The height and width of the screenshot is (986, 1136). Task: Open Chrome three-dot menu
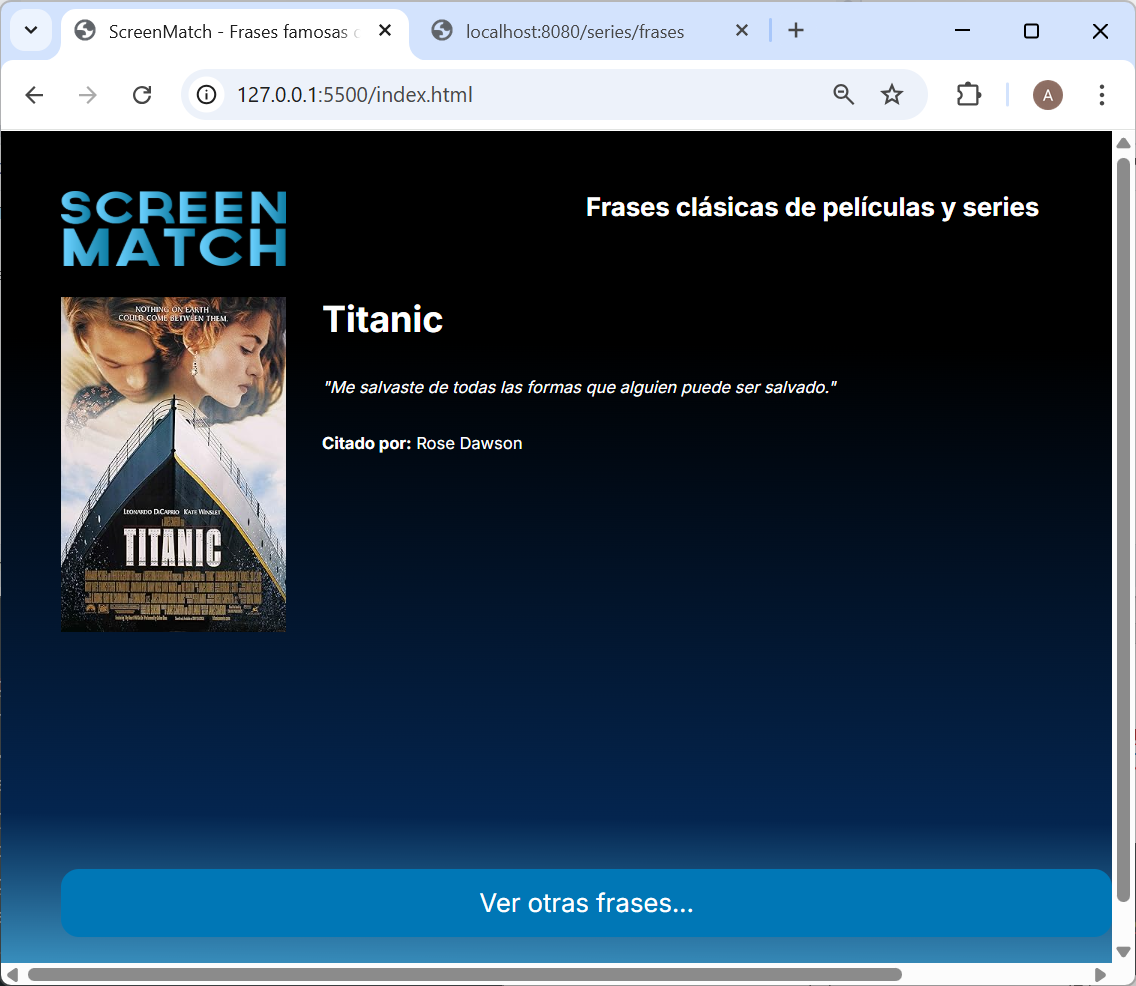(1101, 95)
